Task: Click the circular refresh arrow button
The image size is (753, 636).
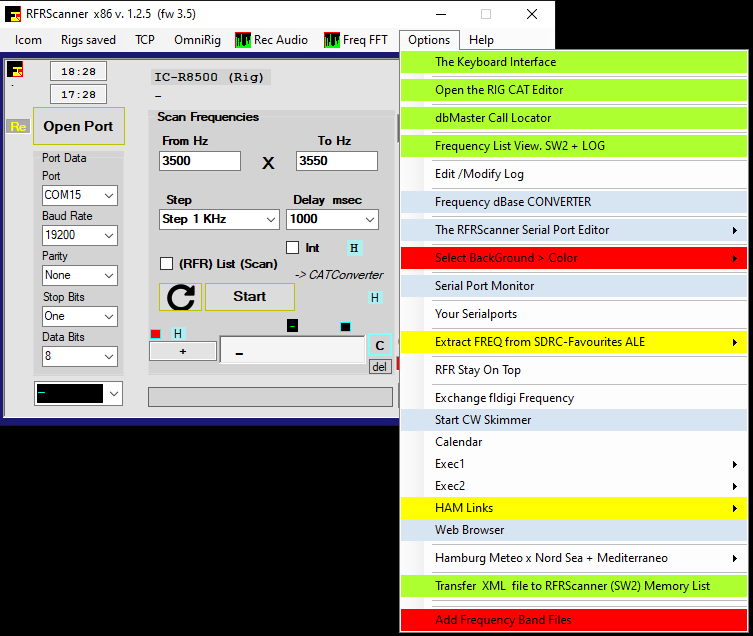Action: [181, 297]
